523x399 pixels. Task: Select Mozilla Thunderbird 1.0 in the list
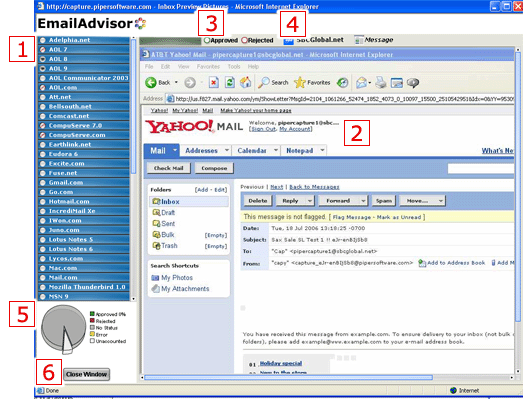click(83, 287)
